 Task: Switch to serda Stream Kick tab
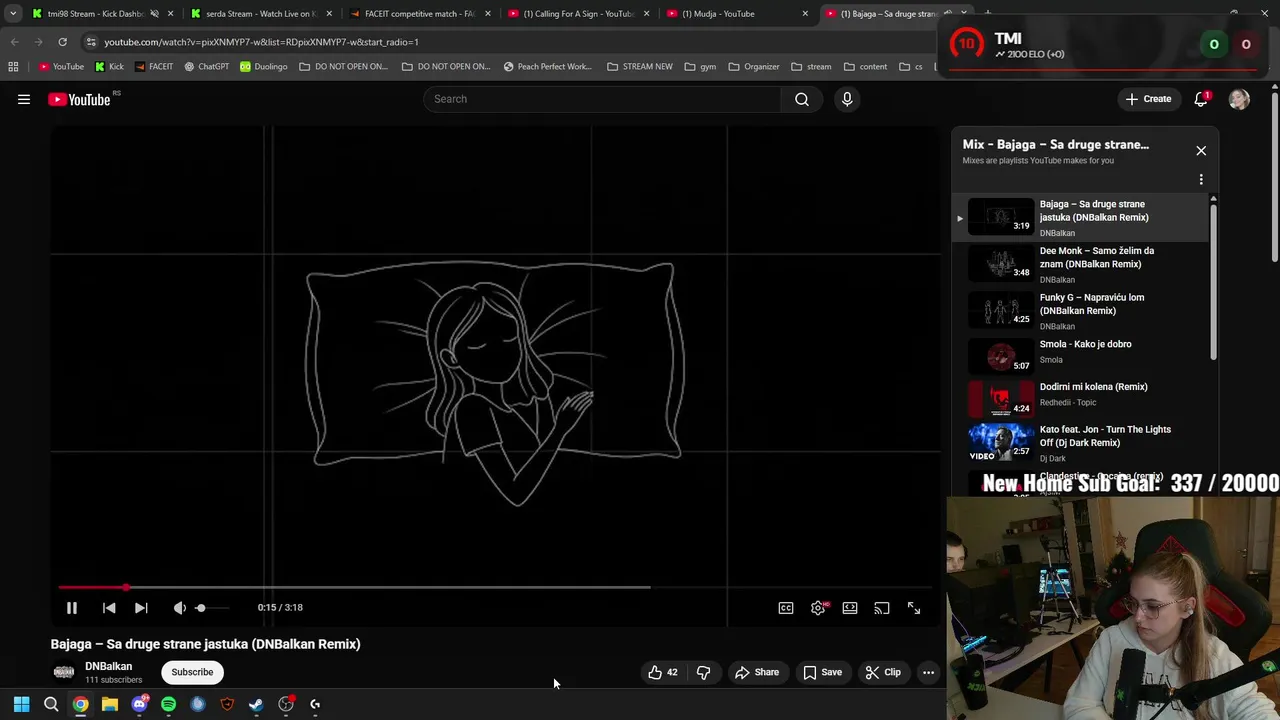point(261,14)
